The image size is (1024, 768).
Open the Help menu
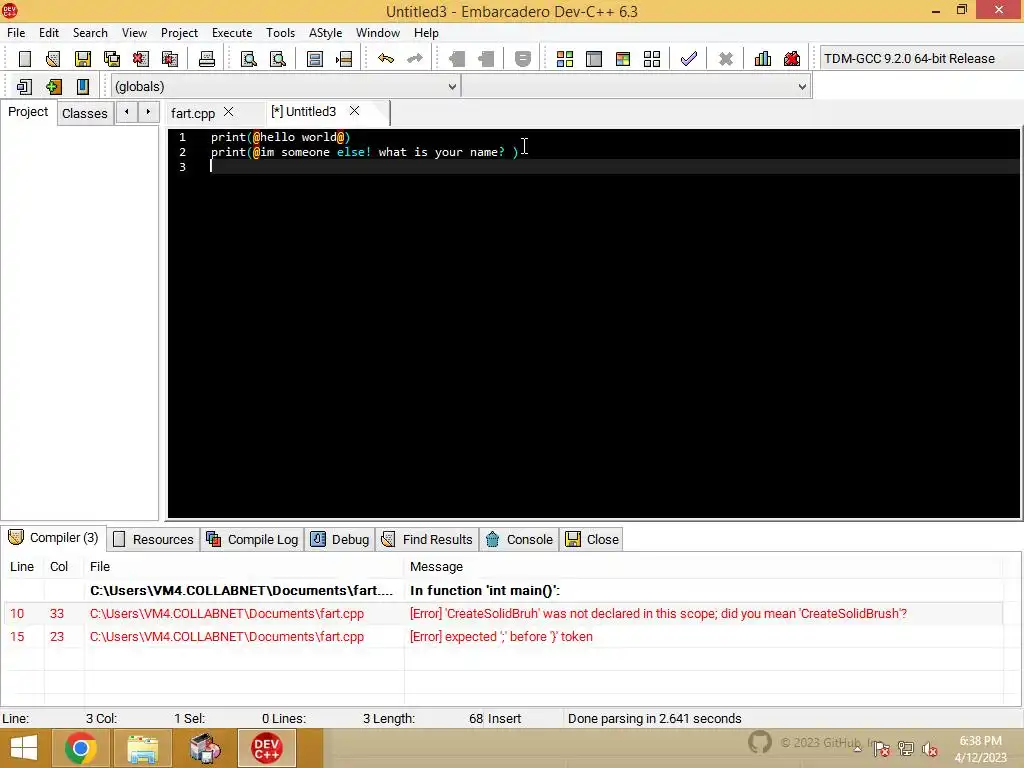point(426,33)
